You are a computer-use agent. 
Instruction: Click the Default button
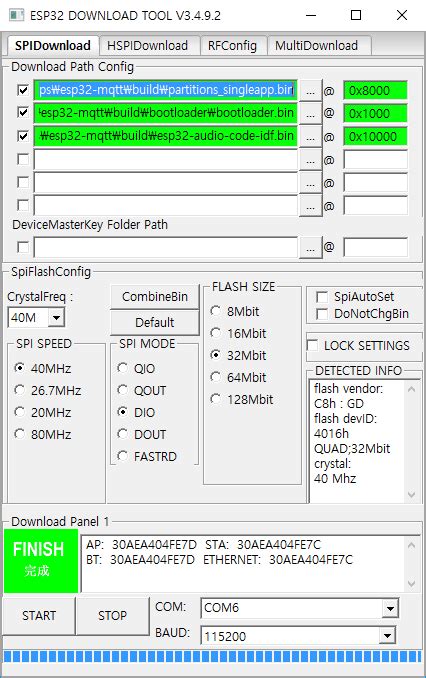pos(155,323)
